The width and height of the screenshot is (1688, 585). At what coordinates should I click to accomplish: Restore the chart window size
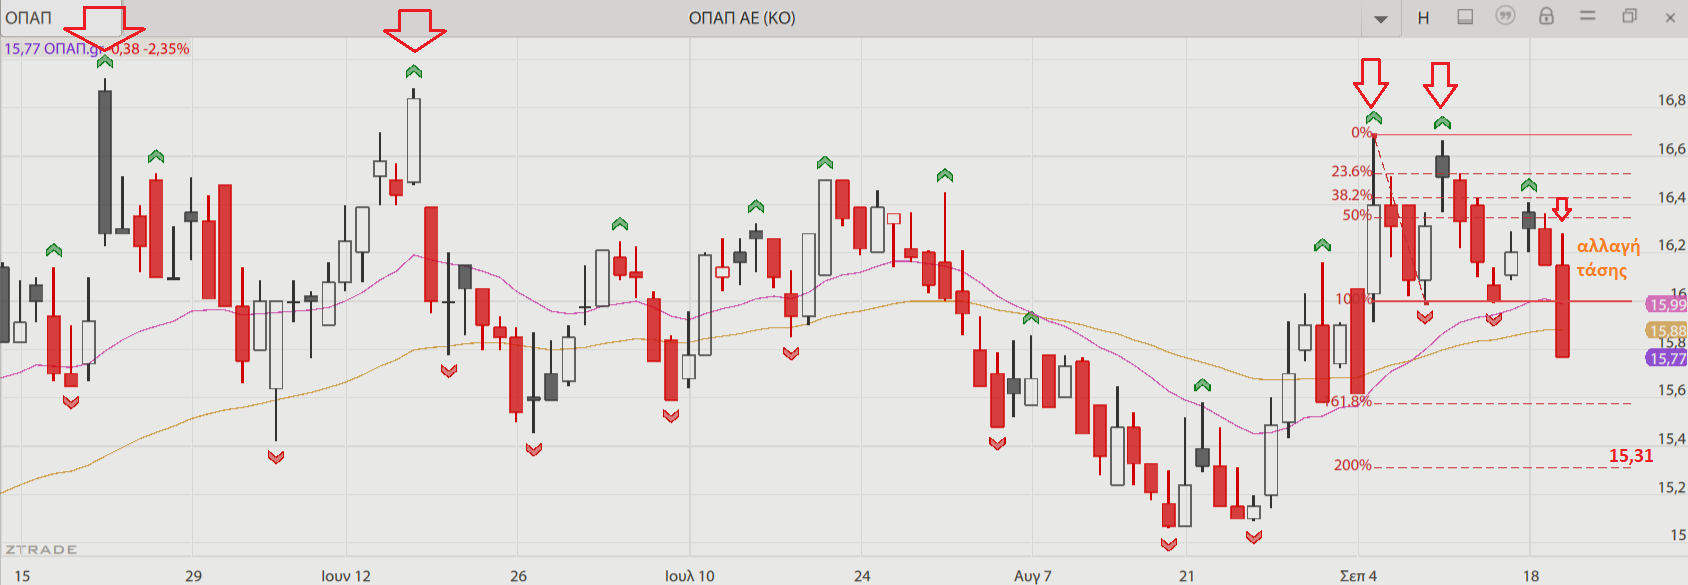1629,16
